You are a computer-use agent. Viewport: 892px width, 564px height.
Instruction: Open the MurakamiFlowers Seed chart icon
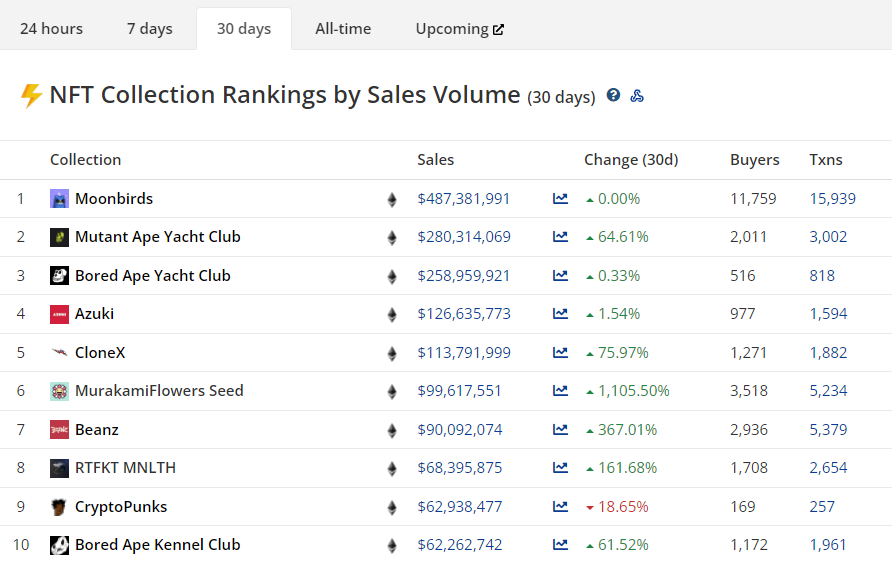(560, 391)
